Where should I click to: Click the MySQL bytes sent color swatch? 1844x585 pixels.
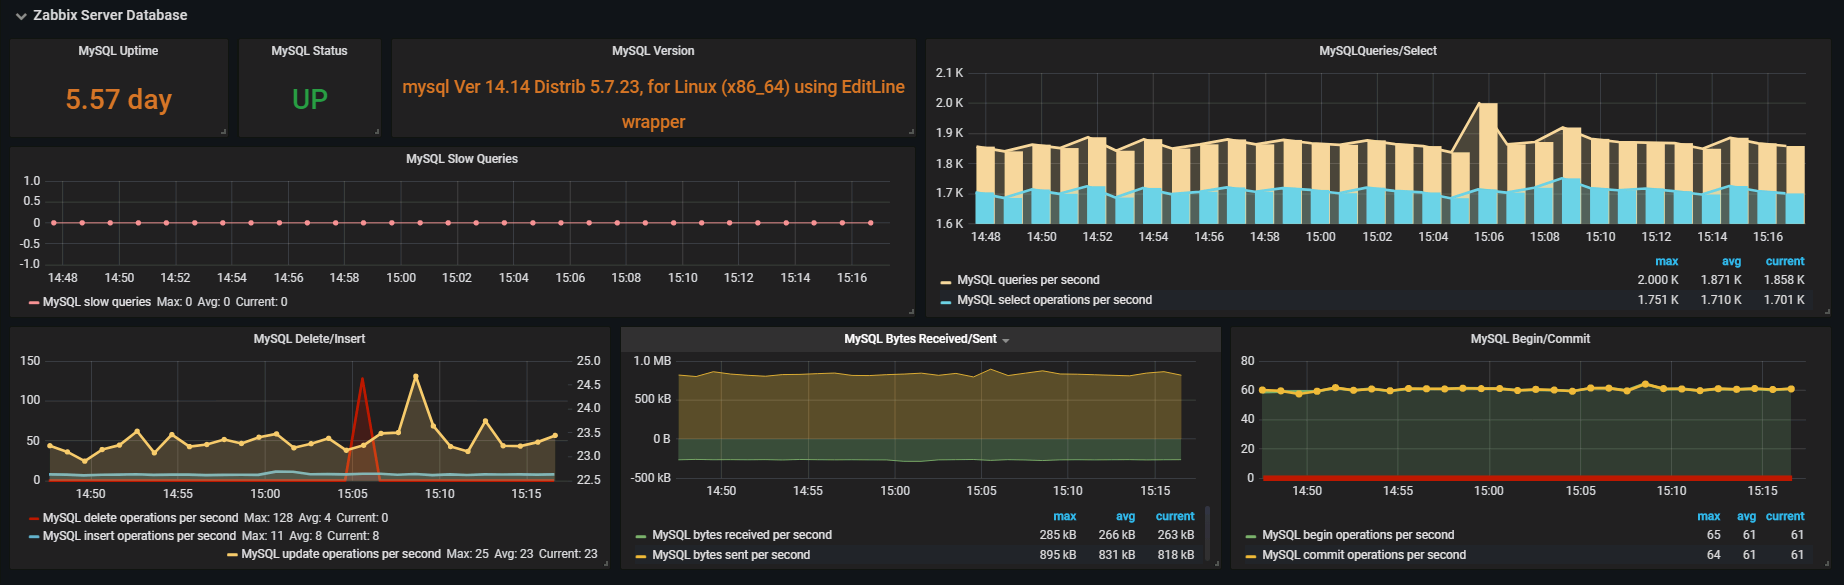(x=641, y=556)
